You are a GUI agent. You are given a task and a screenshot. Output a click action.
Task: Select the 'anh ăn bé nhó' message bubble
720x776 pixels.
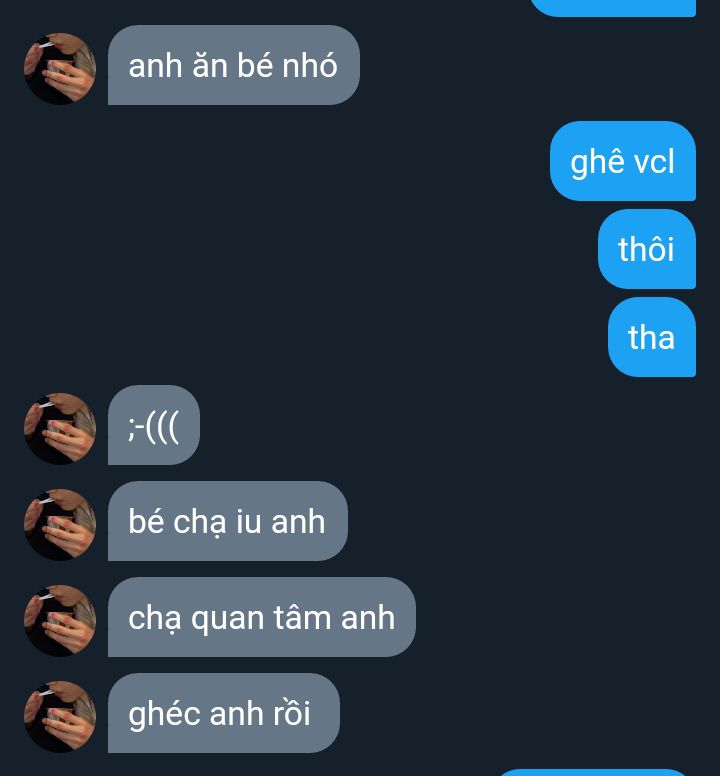(234, 65)
